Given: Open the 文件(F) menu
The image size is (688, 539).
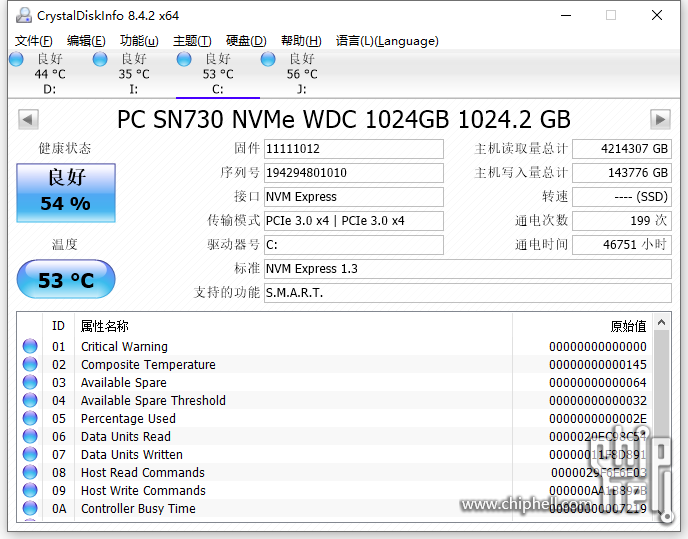Looking at the screenshot, I should click(34, 41).
